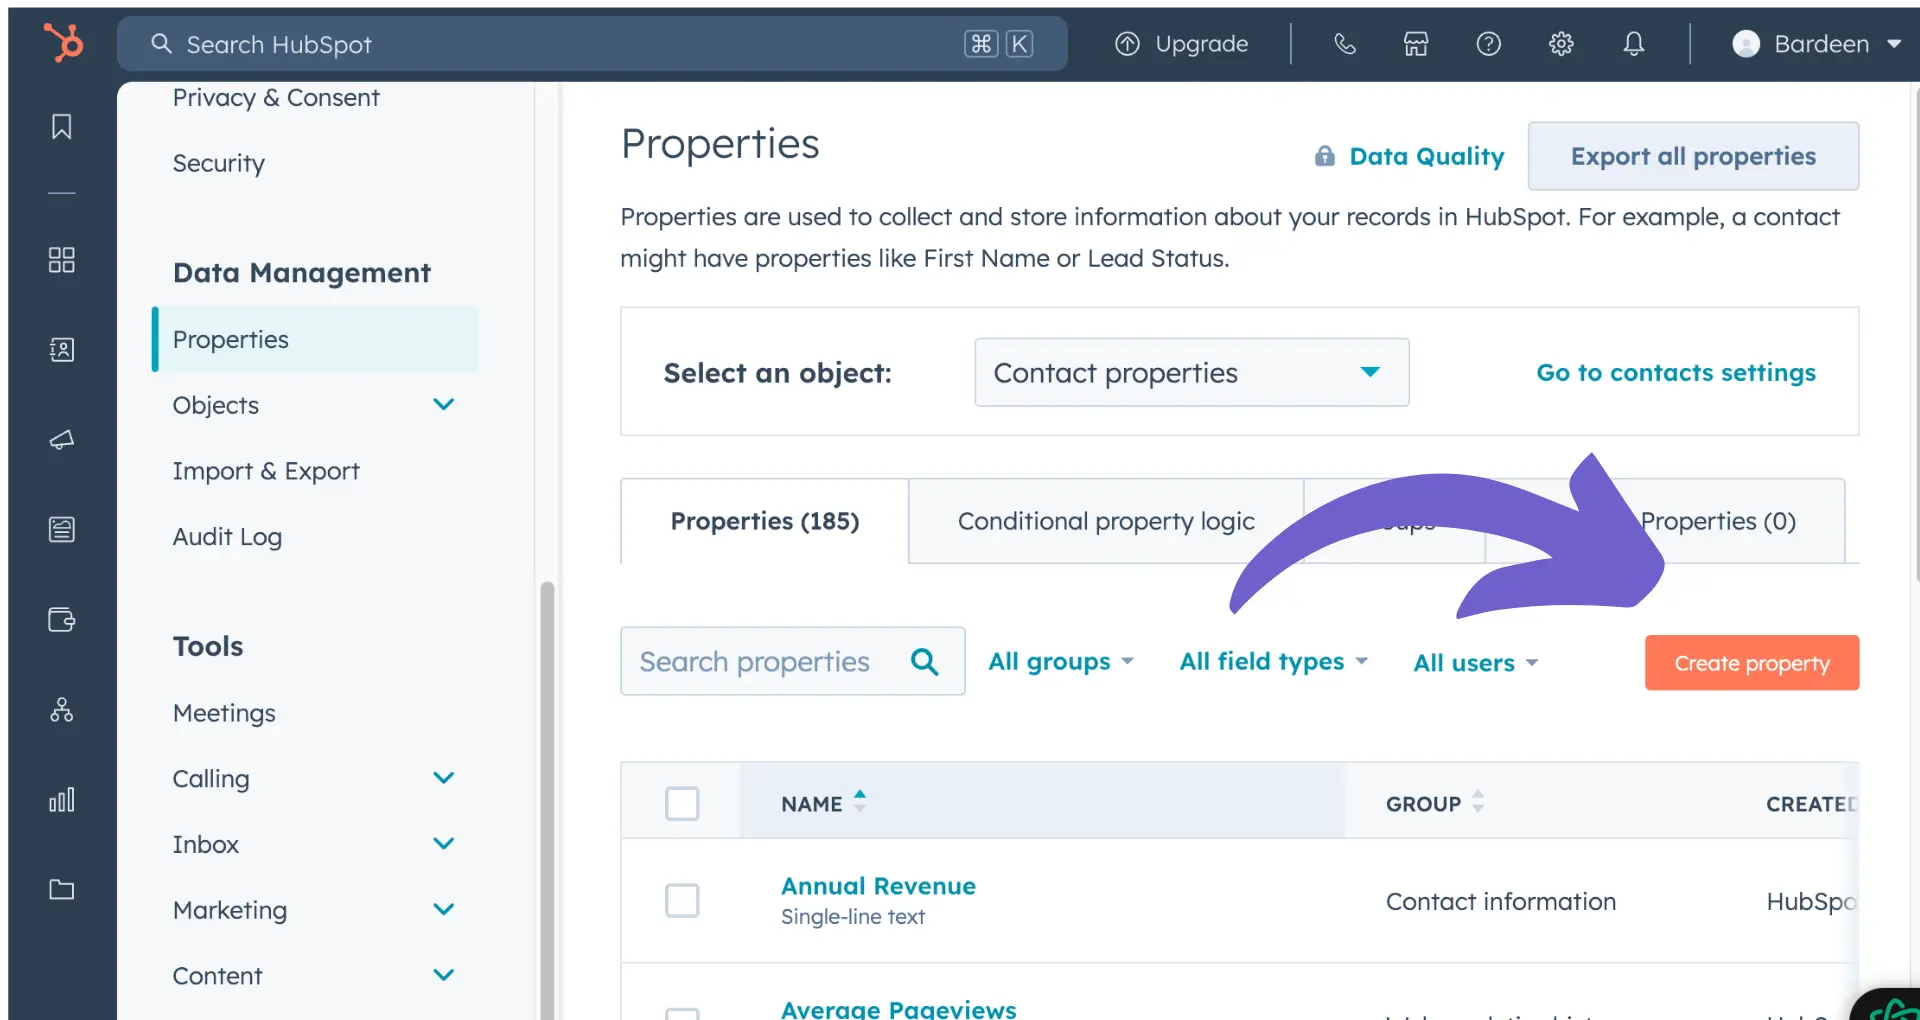The width and height of the screenshot is (1920, 1020).
Task: Open Privacy & Consent settings
Action: (x=276, y=98)
